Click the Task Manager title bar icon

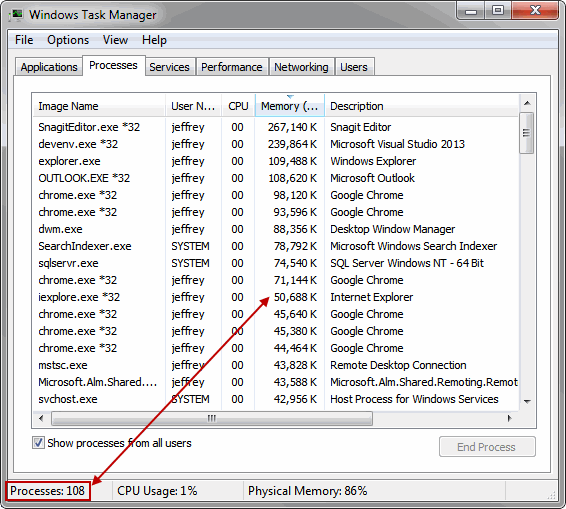coord(16,15)
